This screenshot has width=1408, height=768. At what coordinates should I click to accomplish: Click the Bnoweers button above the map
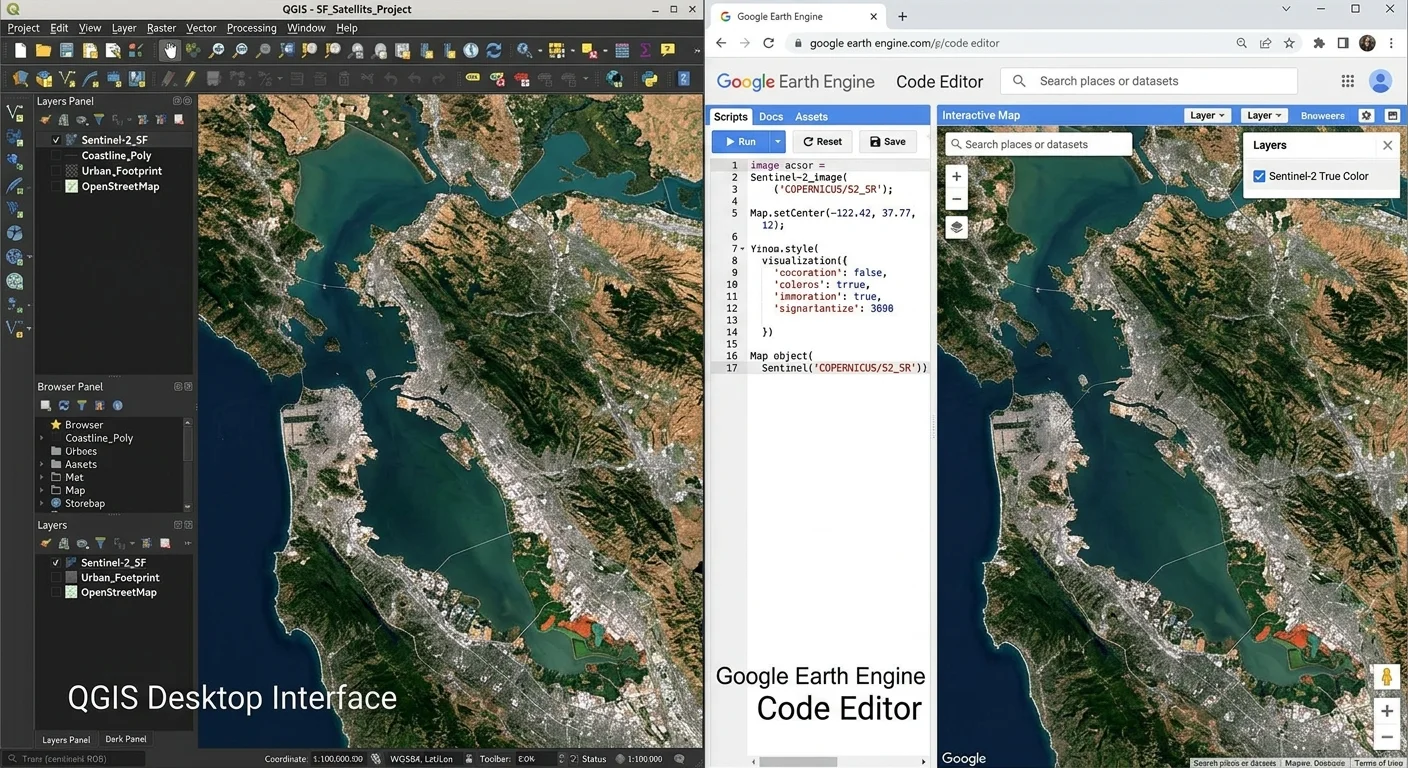click(1322, 116)
